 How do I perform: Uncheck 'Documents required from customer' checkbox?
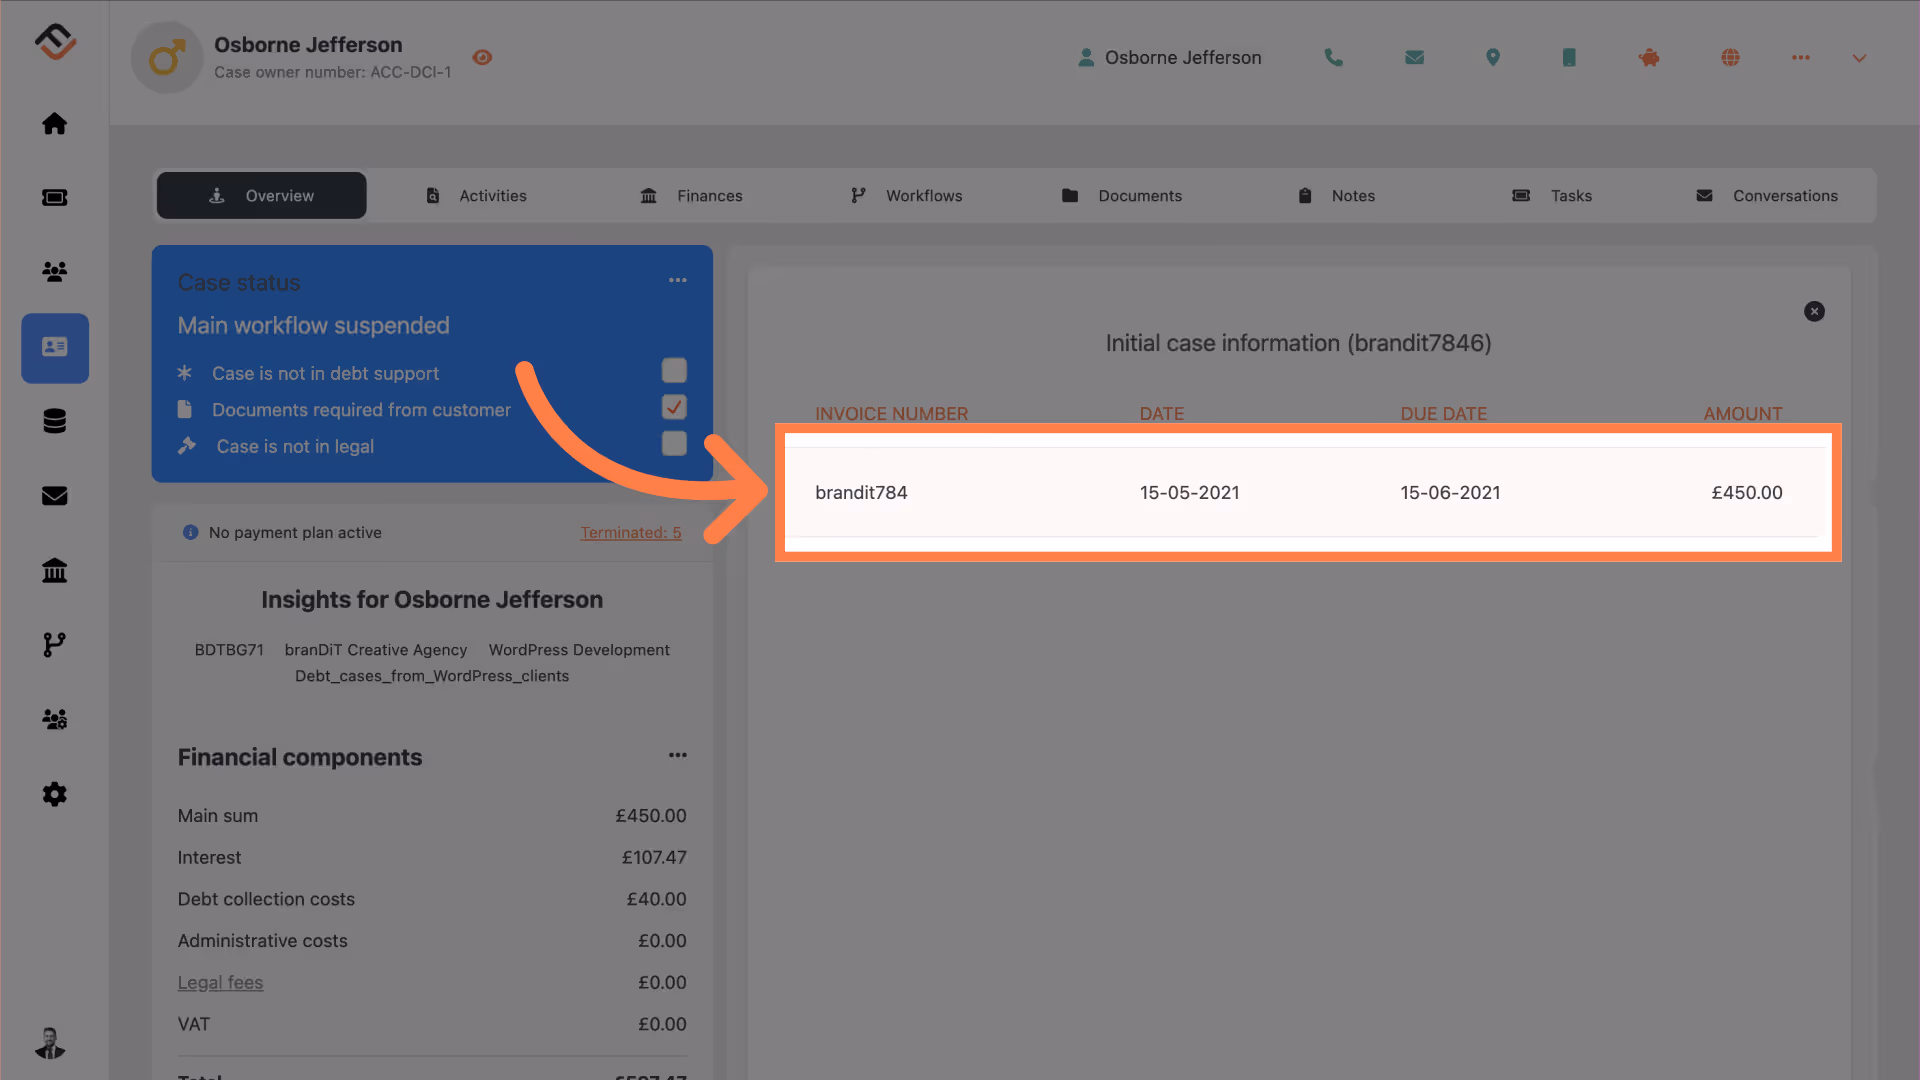click(x=674, y=407)
